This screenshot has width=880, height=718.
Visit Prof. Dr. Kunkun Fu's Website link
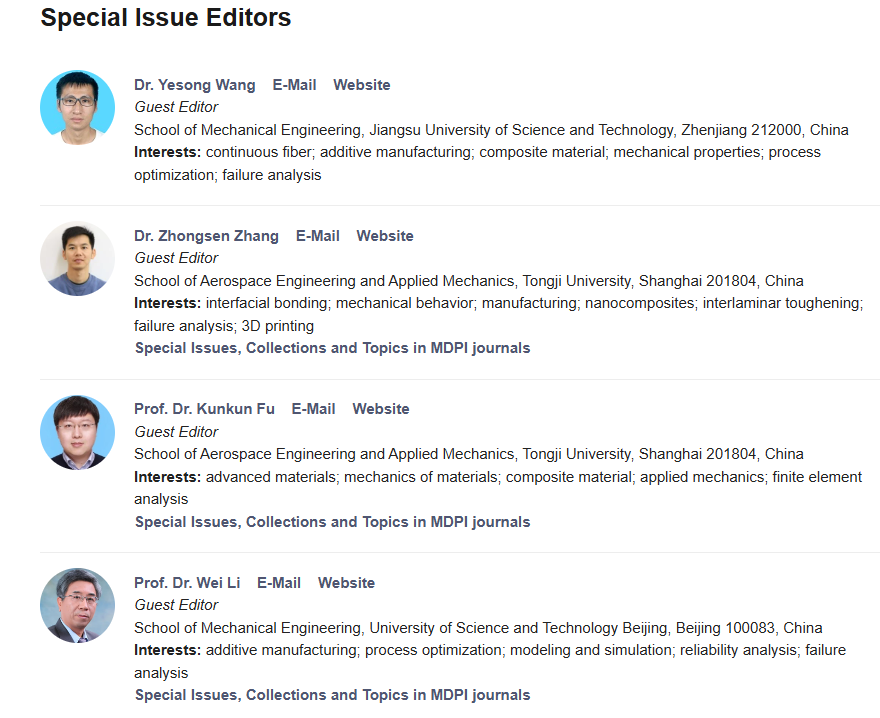coord(381,409)
